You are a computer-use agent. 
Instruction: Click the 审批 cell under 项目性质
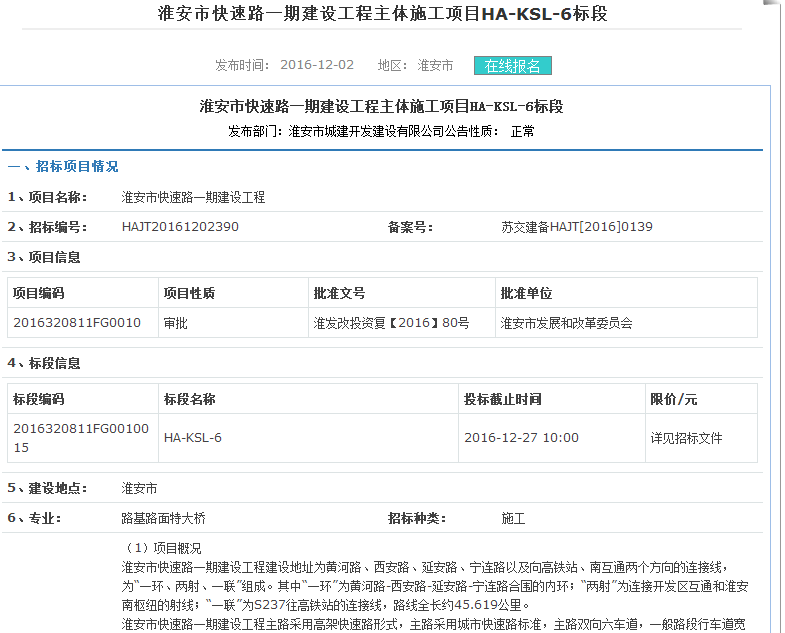tap(176, 323)
